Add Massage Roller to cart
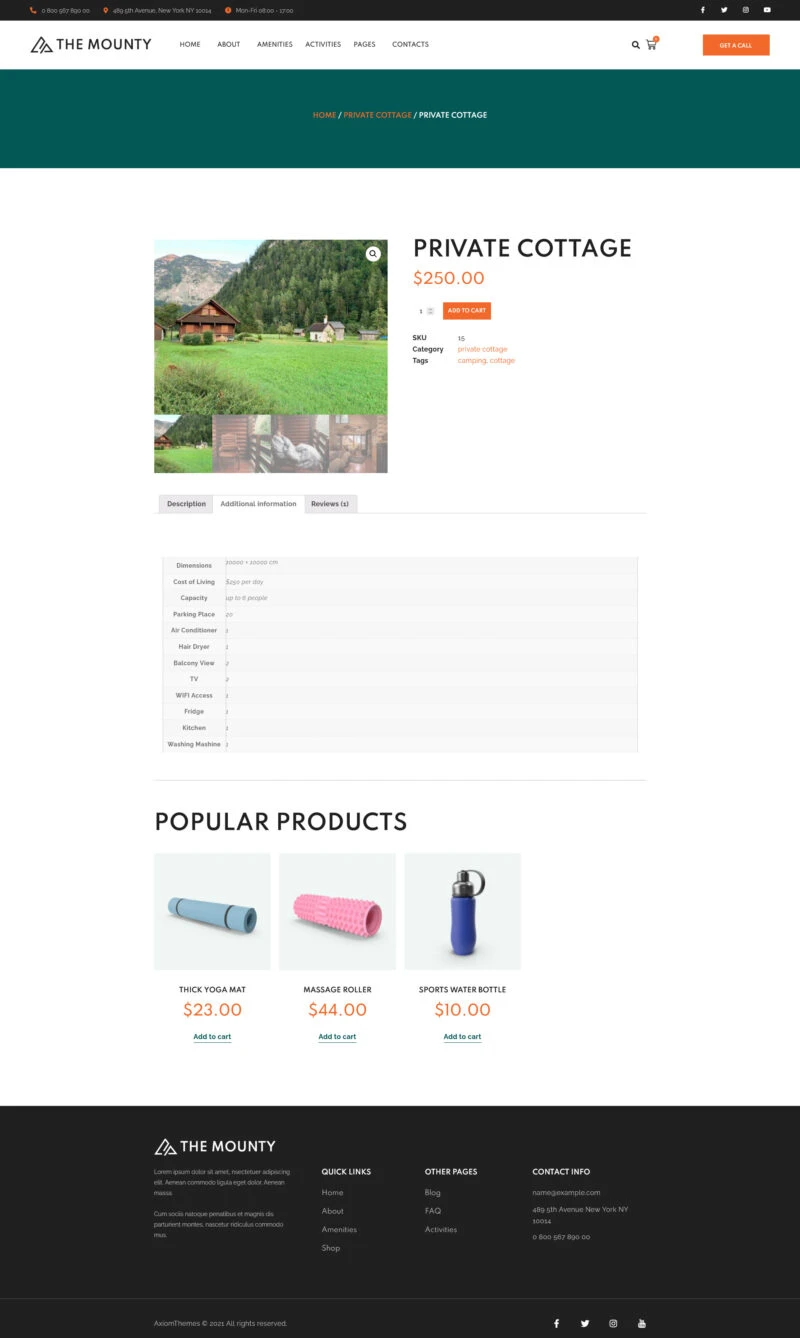The image size is (800, 1338). coord(337,1037)
